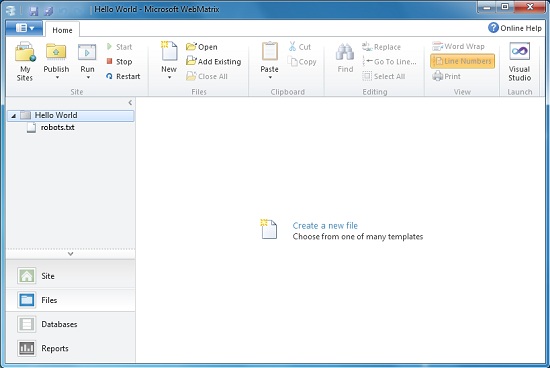The height and width of the screenshot is (368, 550).
Task: Switch to the Reports workspace
Action: (x=71, y=348)
